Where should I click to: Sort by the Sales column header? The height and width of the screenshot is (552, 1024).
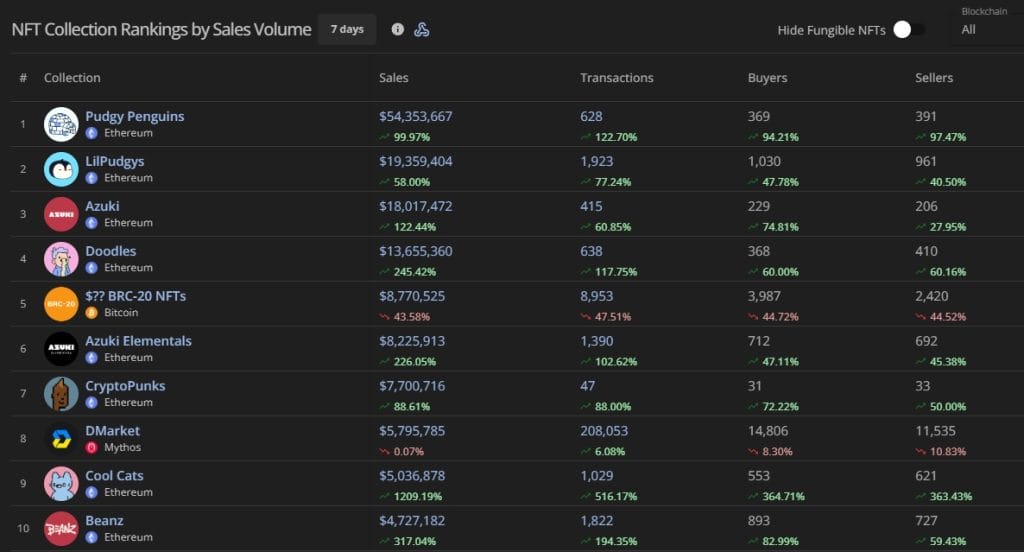[x=394, y=78]
